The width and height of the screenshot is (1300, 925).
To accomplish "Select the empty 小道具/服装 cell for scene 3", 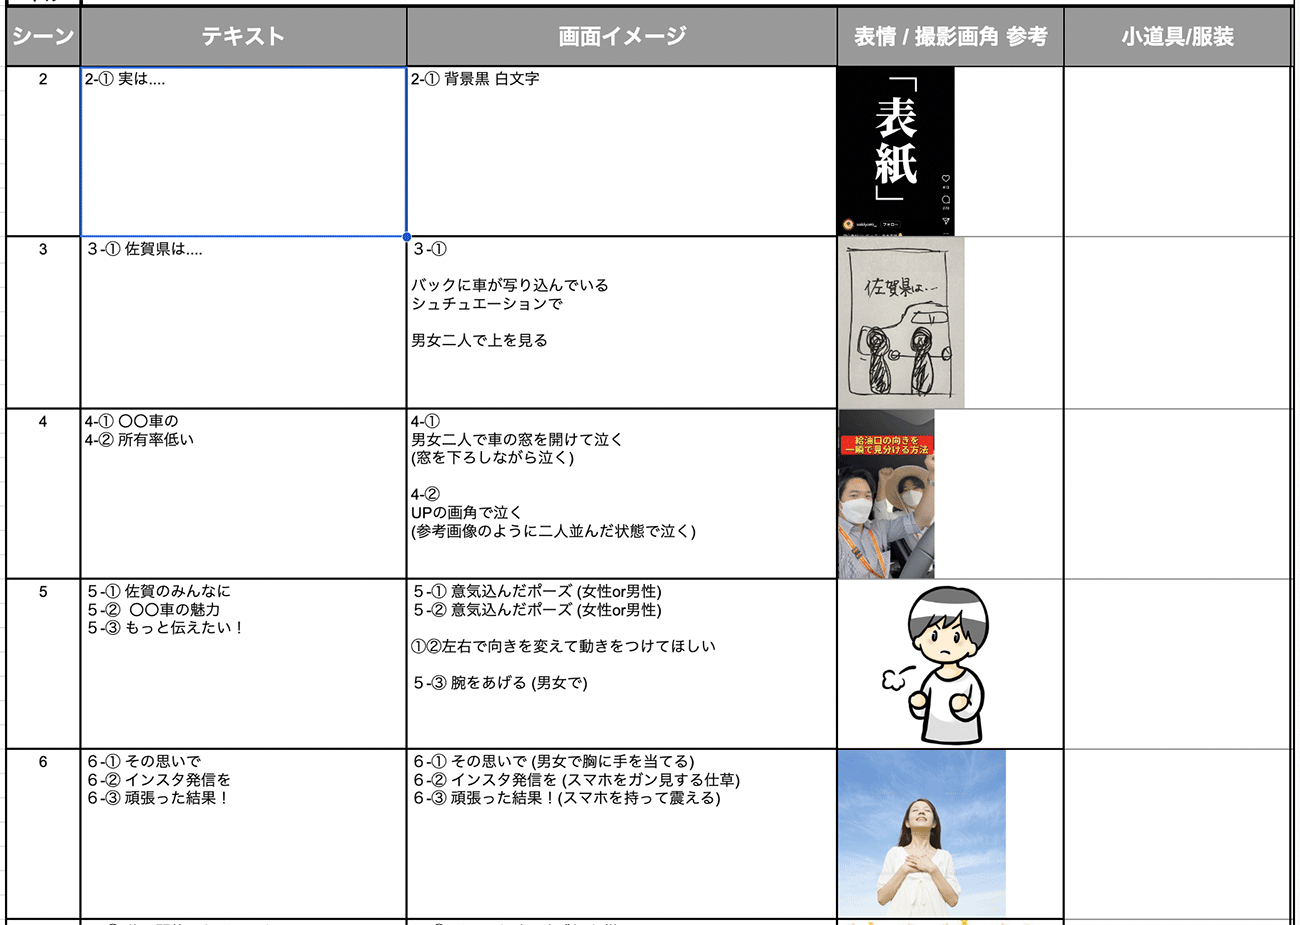I will [1177, 322].
